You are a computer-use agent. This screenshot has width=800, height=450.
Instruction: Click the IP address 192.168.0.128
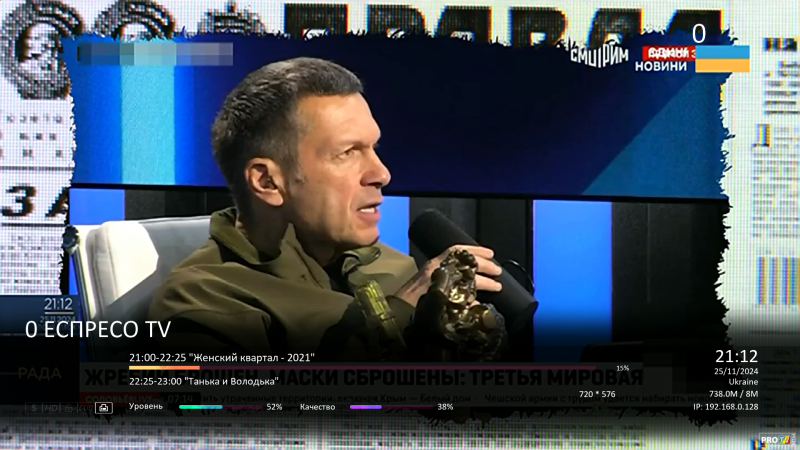tap(725, 406)
